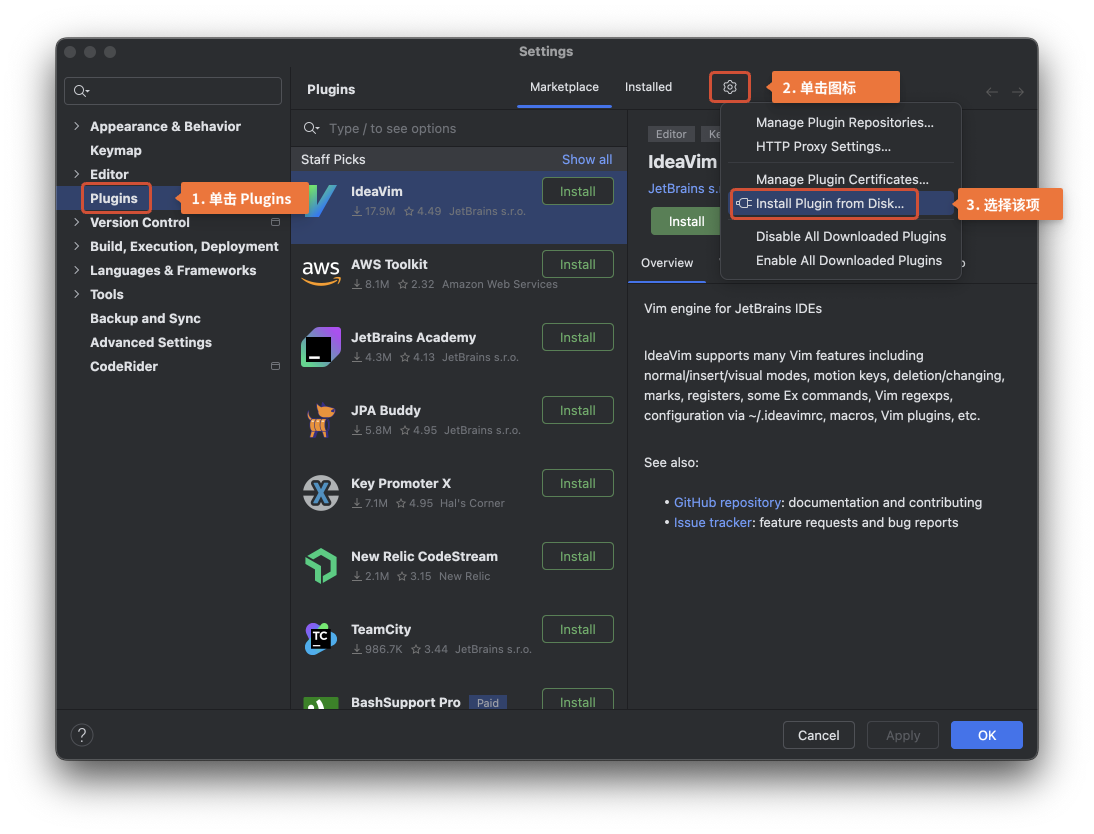Select the TeamCity plugin name
The width and height of the screenshot is (1094, 834).
[x=381, y=630]
